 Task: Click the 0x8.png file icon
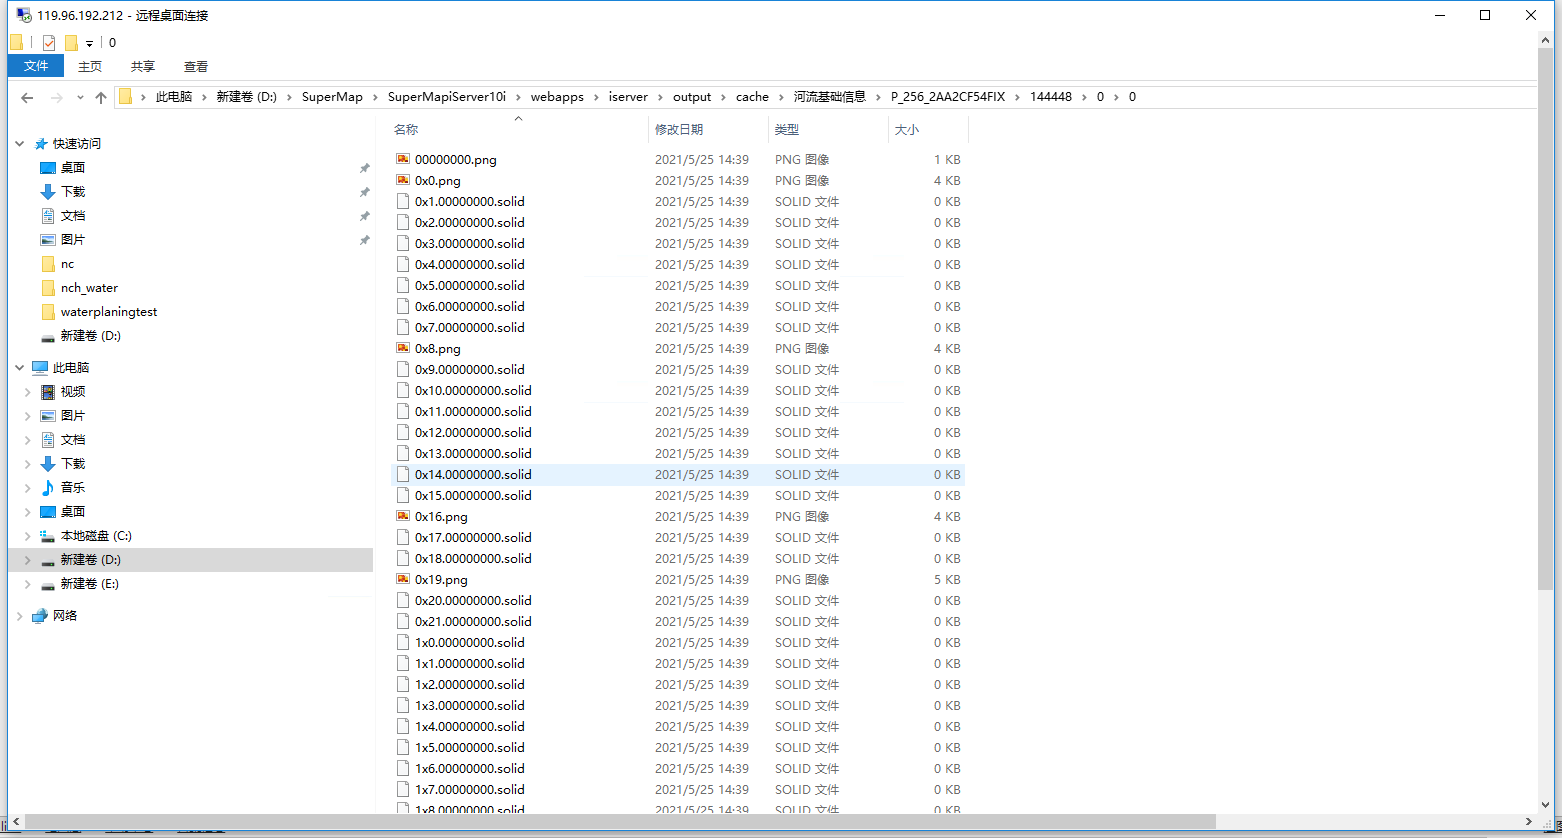[403, 349]
